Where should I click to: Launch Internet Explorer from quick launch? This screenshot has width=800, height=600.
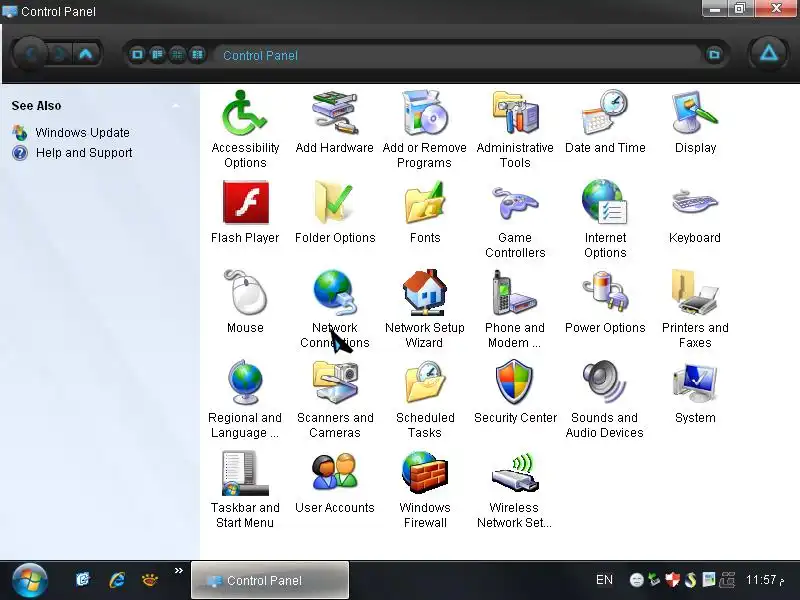pos(117,580)
